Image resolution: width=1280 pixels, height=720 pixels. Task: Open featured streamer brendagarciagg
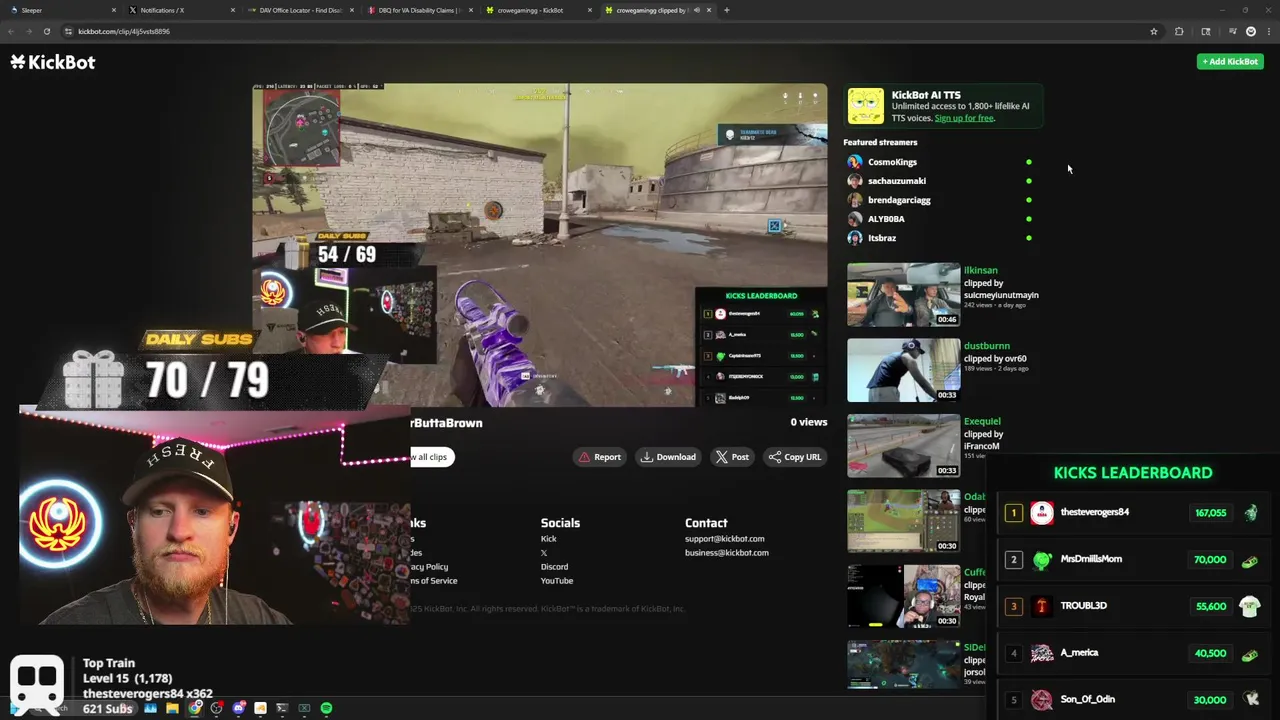(x=899, y=200)
